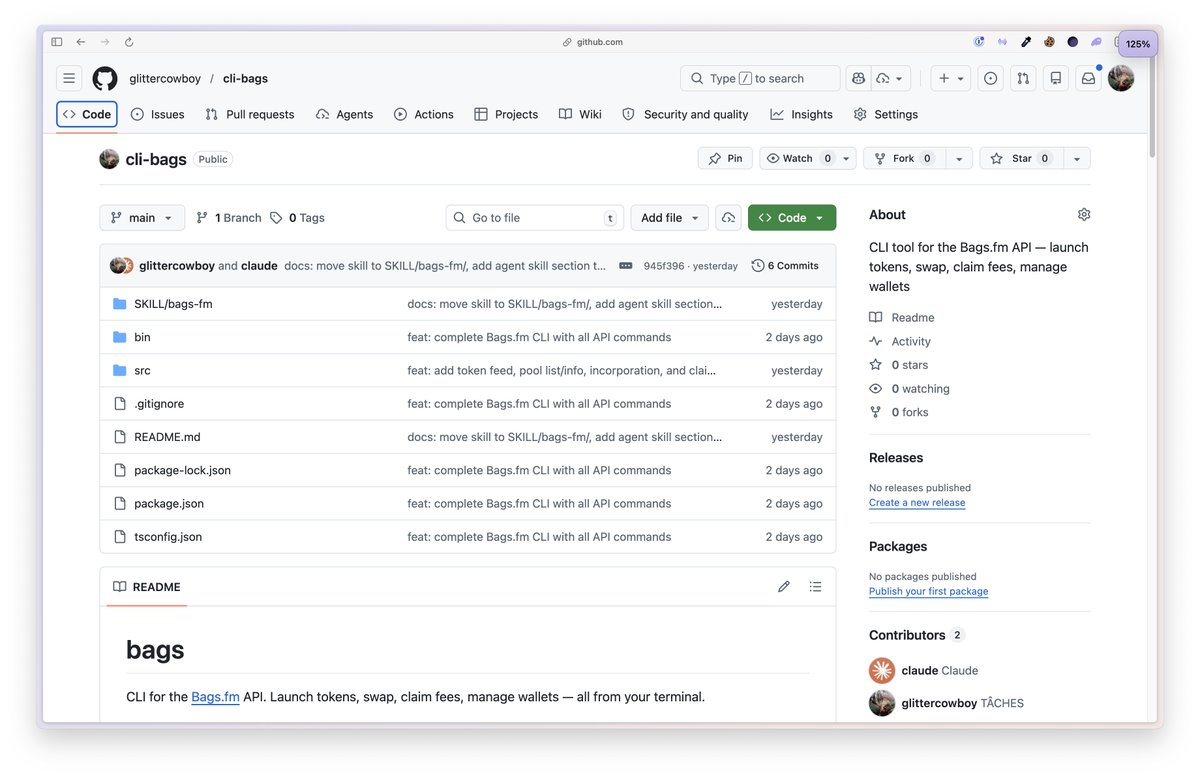Open the pull requests icon in header

pos(1022,78)
